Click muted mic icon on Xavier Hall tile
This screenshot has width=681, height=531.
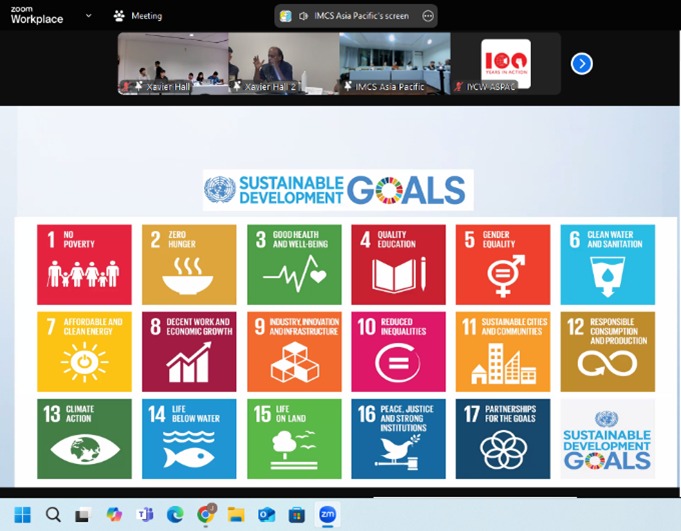click(x=126, y=86)
